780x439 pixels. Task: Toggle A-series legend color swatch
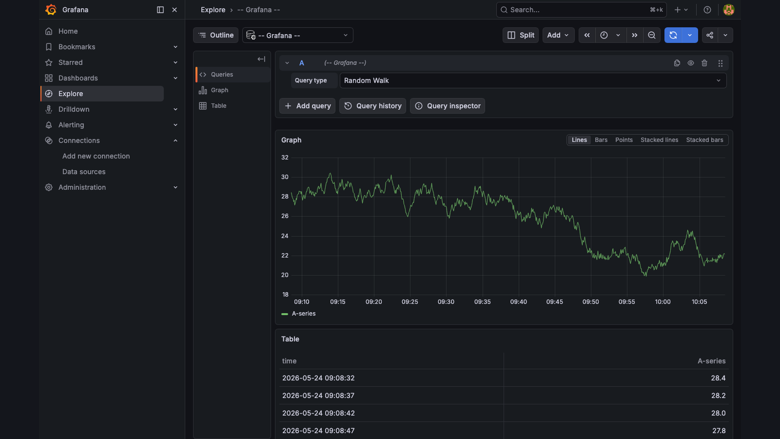click(285, 314)
